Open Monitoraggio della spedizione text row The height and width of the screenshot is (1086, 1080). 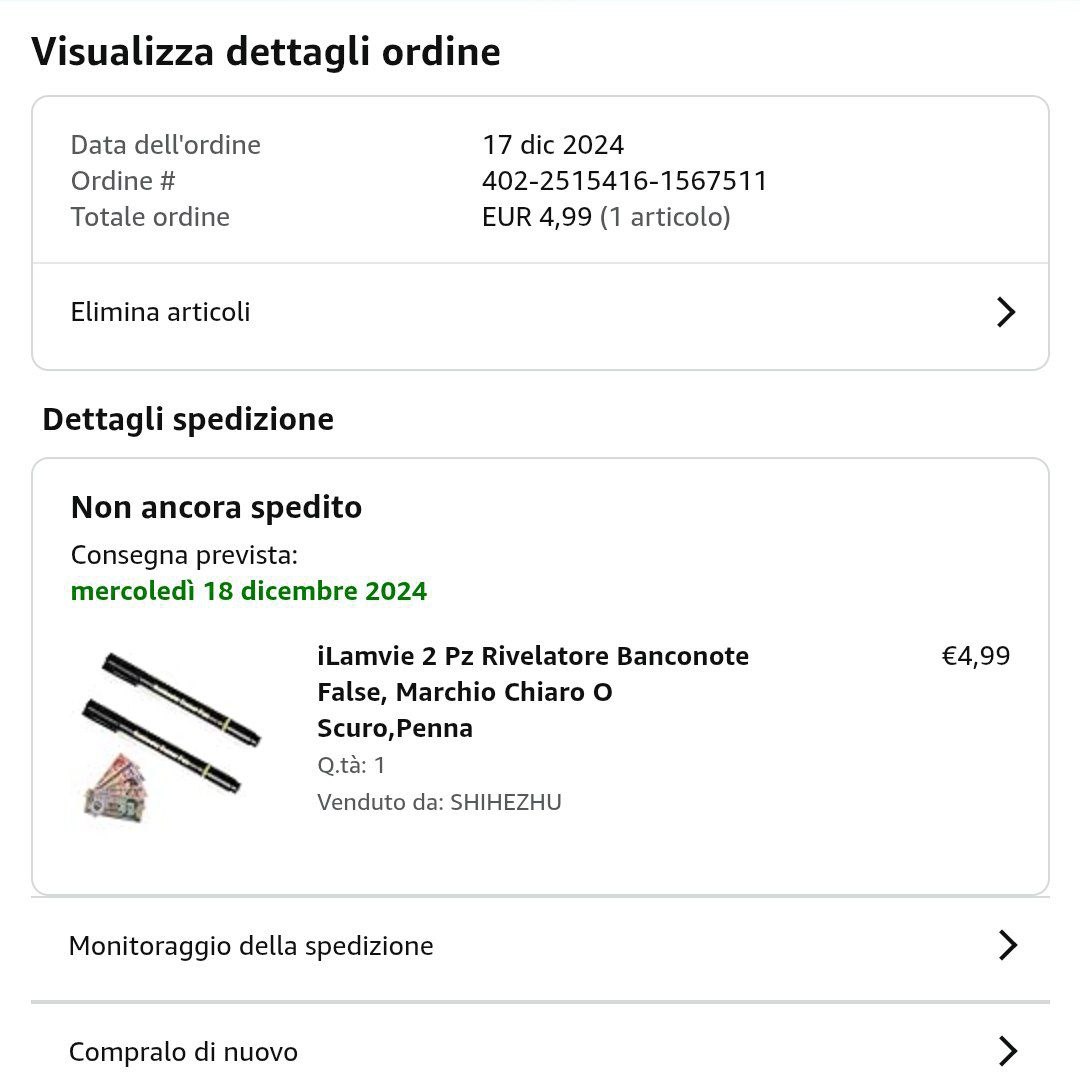click(540, 946)
